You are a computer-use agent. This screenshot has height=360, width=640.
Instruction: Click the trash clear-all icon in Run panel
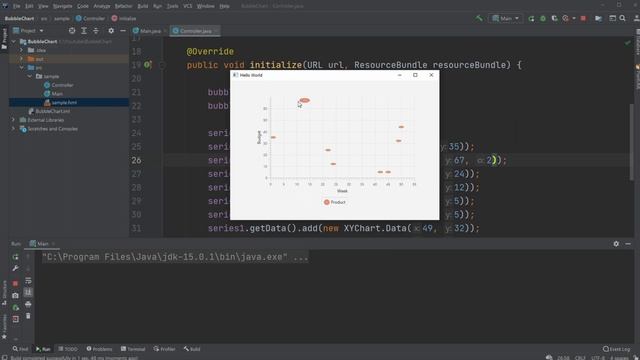(x=28, y=316)
